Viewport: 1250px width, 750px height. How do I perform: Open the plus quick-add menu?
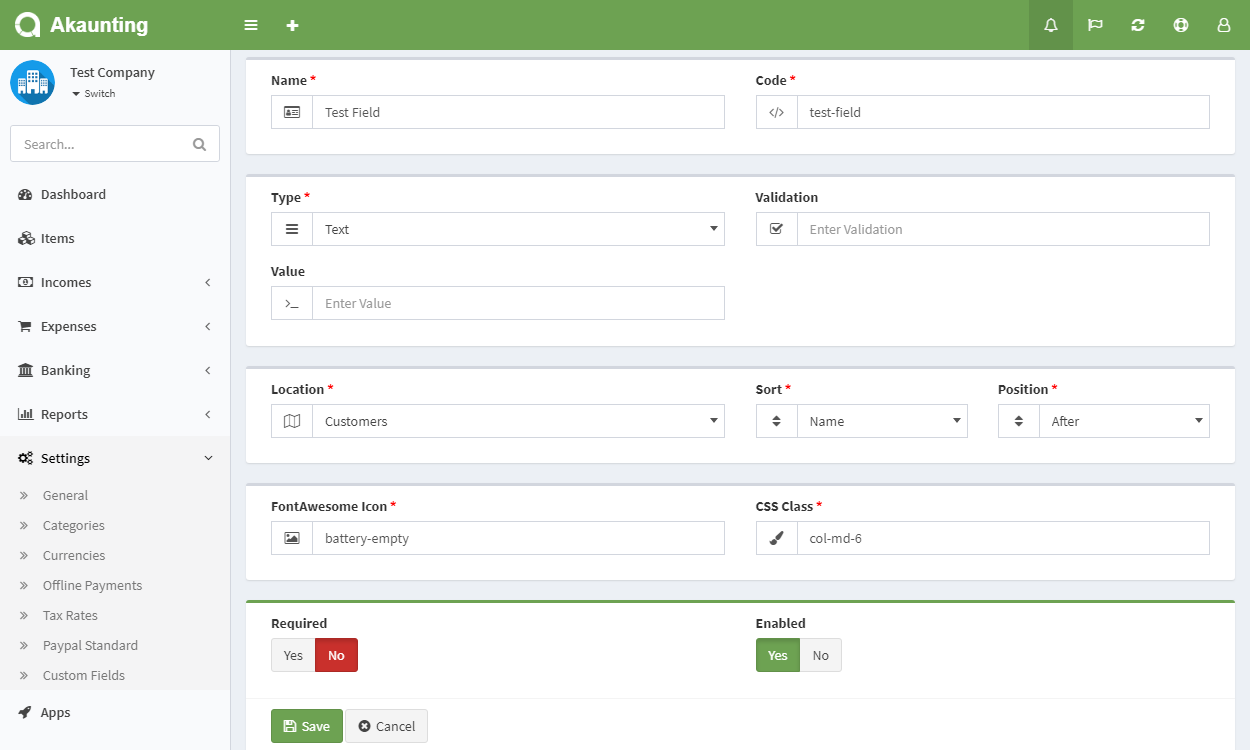(292, 25)
